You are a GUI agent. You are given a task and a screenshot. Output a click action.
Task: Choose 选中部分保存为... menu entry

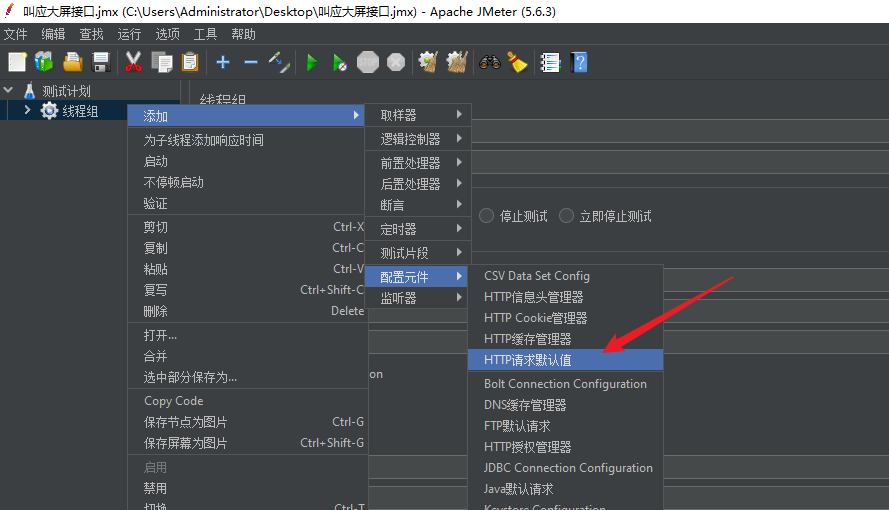pyautogui.click(x=246, y=377)
